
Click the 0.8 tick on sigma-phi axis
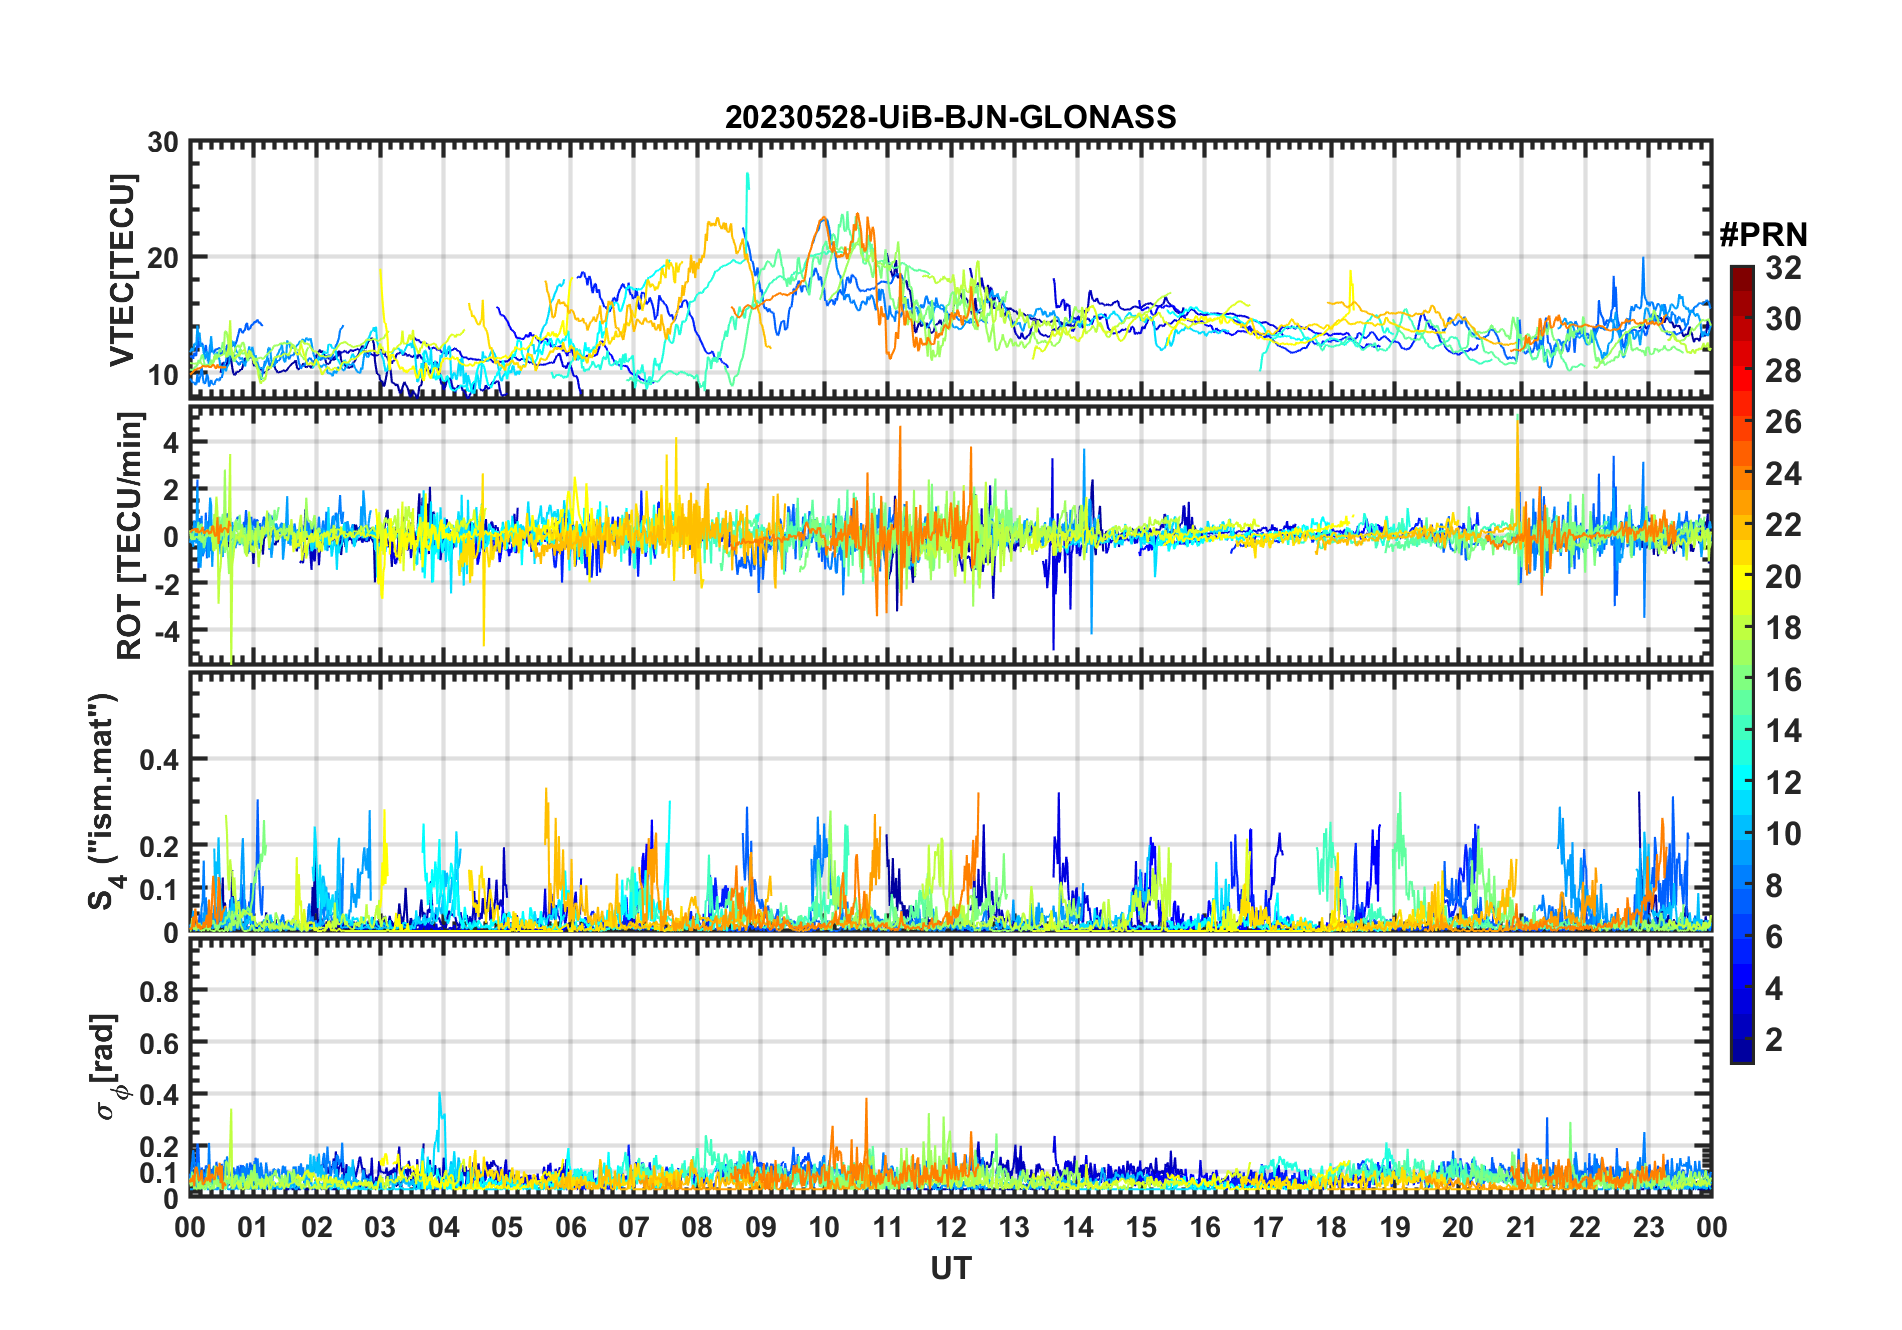(158, 991)
